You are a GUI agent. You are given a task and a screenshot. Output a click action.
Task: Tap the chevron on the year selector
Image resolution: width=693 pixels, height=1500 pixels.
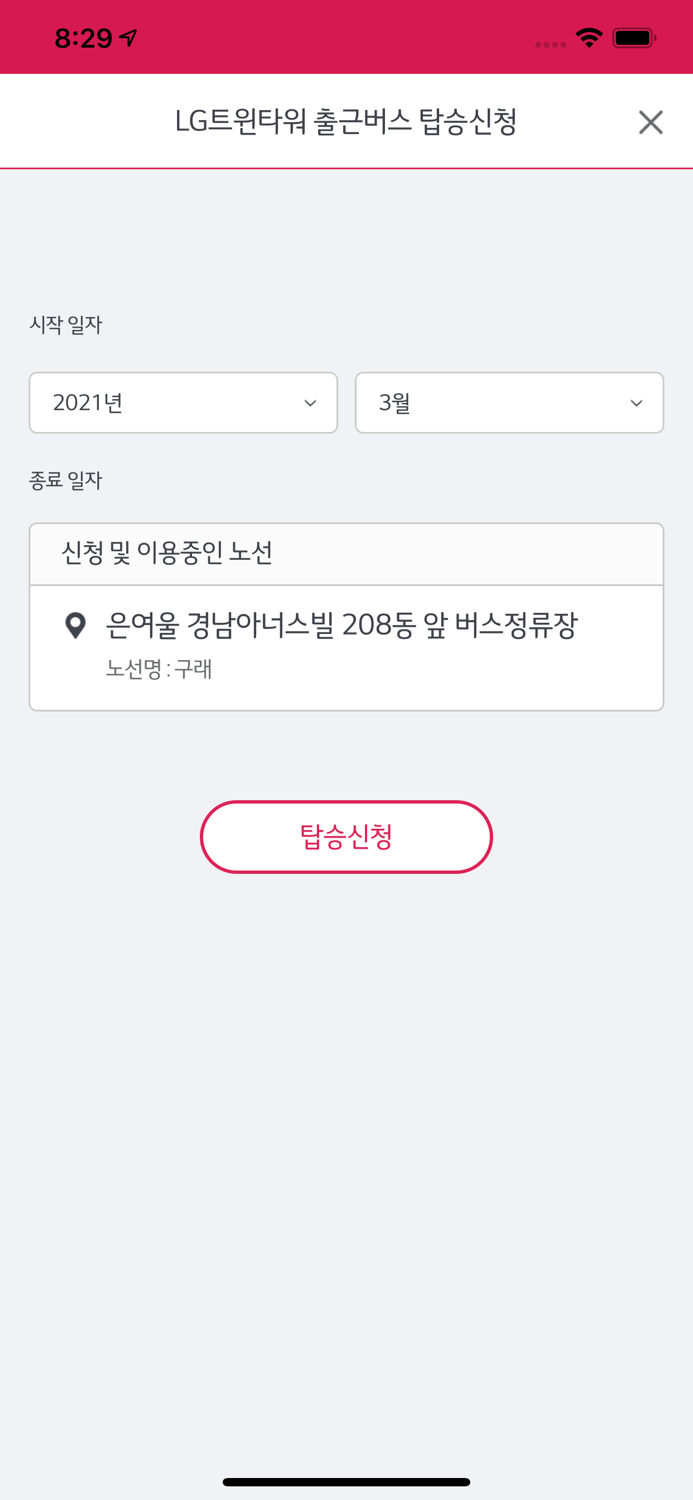(310, 403)
